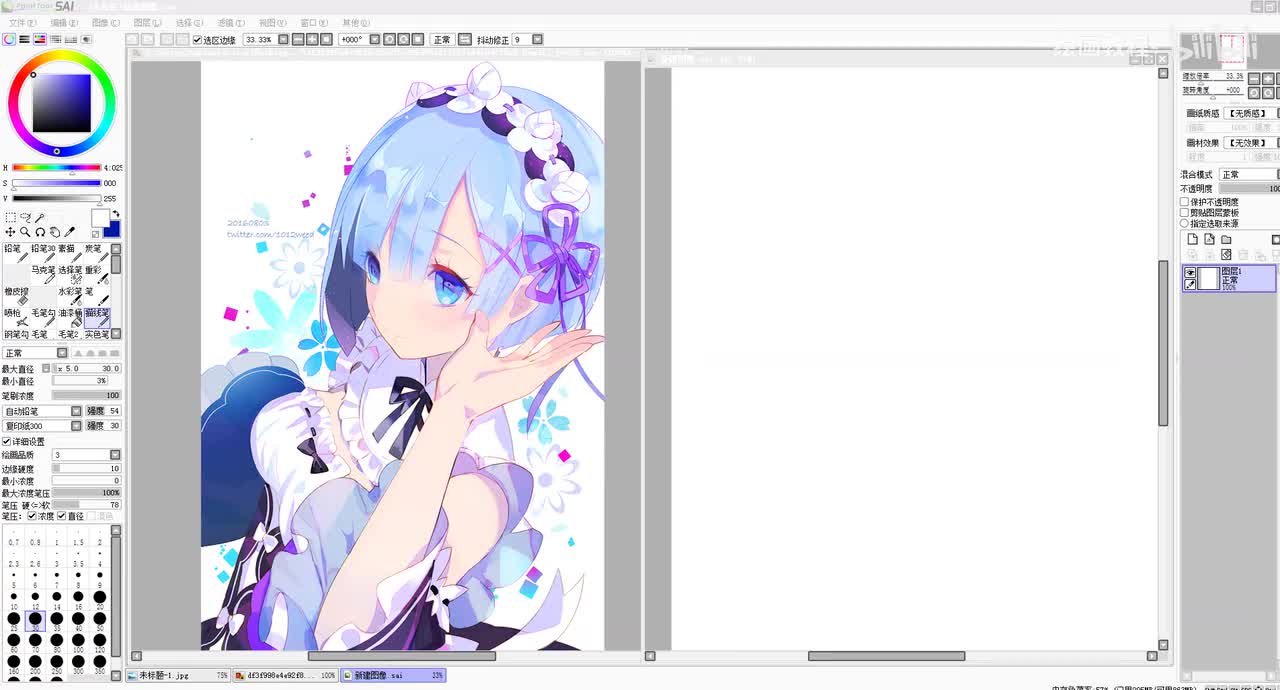Choose the 马克笔 marker brush
Viewport: 1280px width, 690px height.
(x=42, y=275)
